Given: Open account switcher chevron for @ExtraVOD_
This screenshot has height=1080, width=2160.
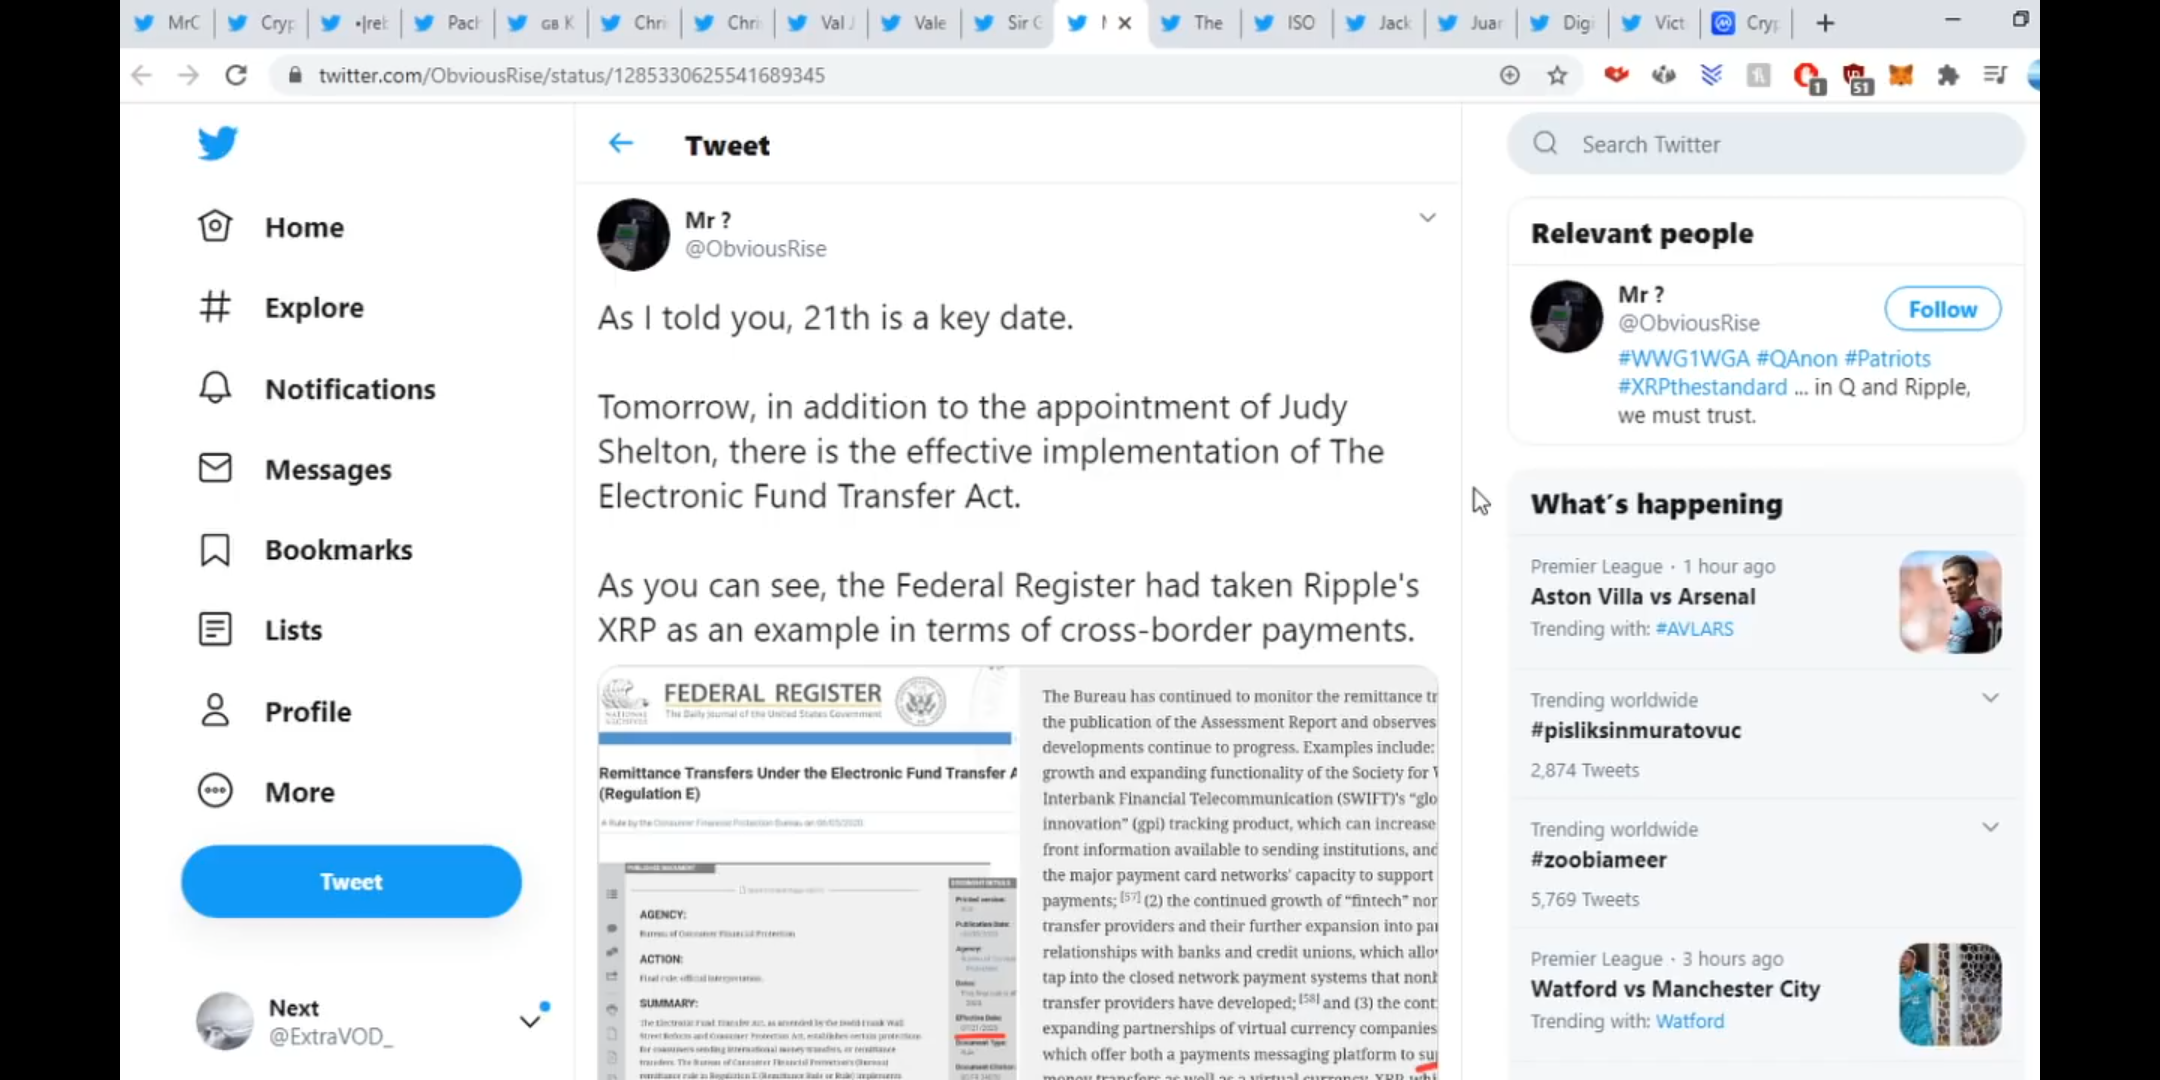Looking at the screenshot, I should point(530,1021).
